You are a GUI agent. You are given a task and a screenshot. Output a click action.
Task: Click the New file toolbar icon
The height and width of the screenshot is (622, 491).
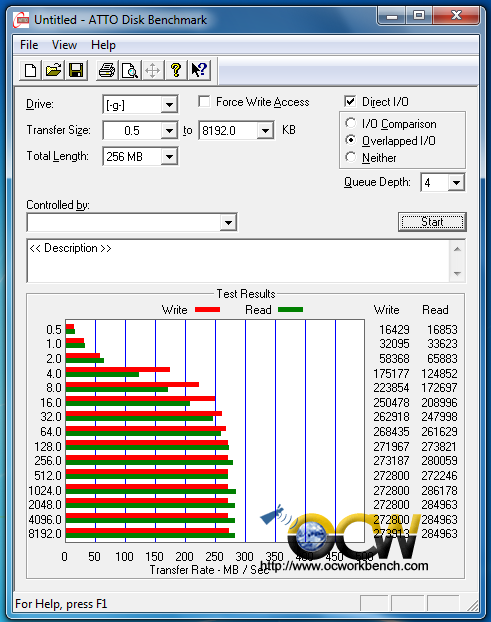click(30, 71)
